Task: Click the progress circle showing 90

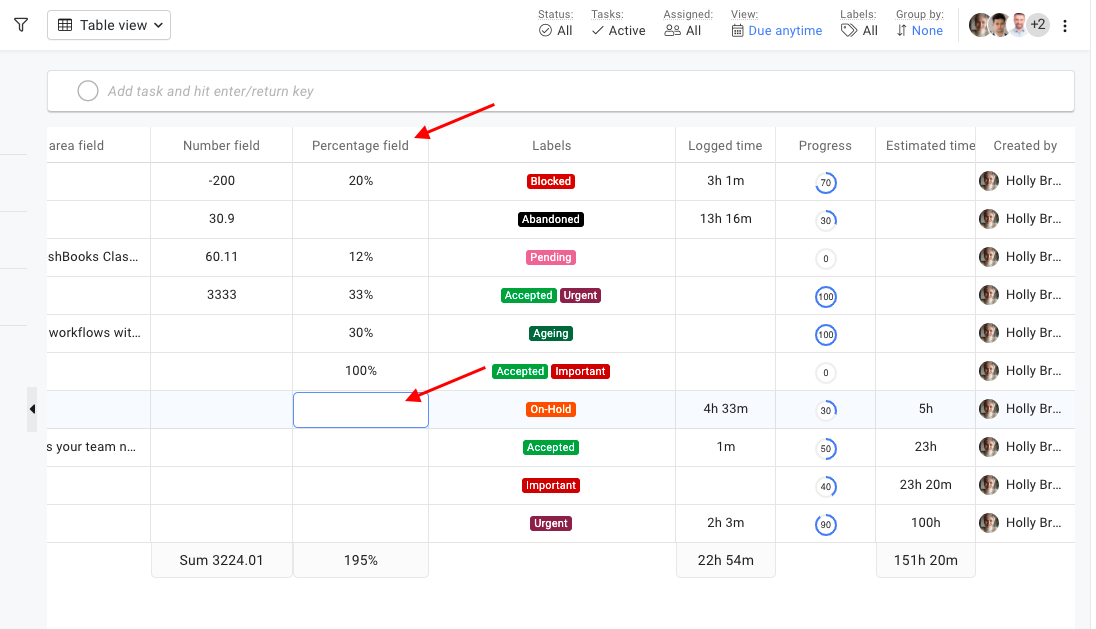Action: [825, 524]
